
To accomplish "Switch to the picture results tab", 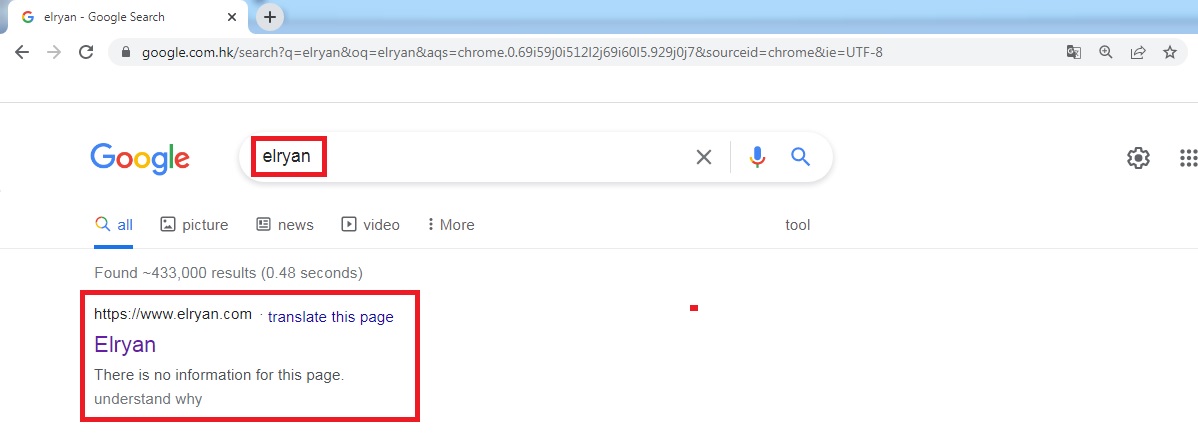I will pyautogui.click(x=194, y=225).
